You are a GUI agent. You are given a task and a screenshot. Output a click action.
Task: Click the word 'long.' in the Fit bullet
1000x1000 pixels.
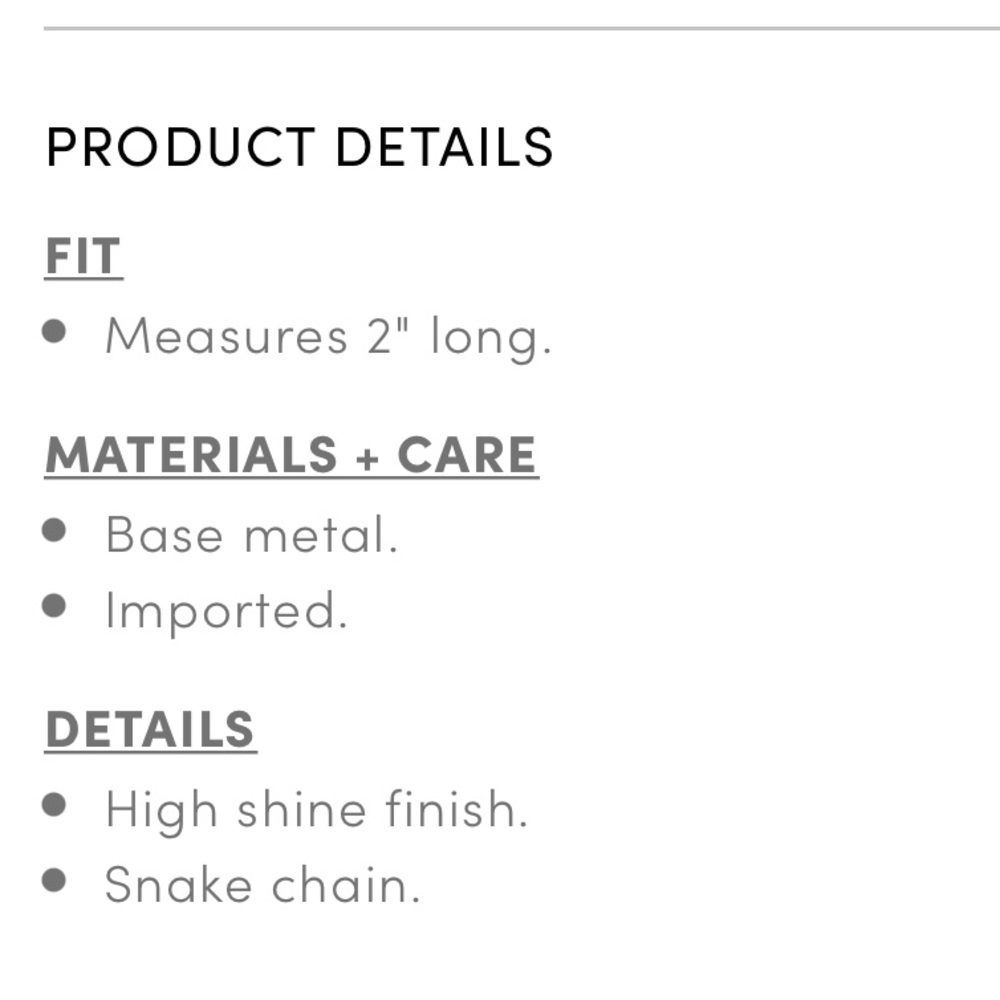[x=491, y=337]
